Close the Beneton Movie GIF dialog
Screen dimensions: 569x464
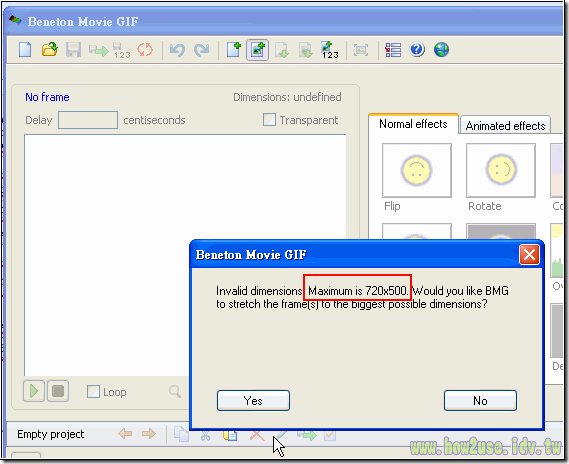[x=529, y=254]
